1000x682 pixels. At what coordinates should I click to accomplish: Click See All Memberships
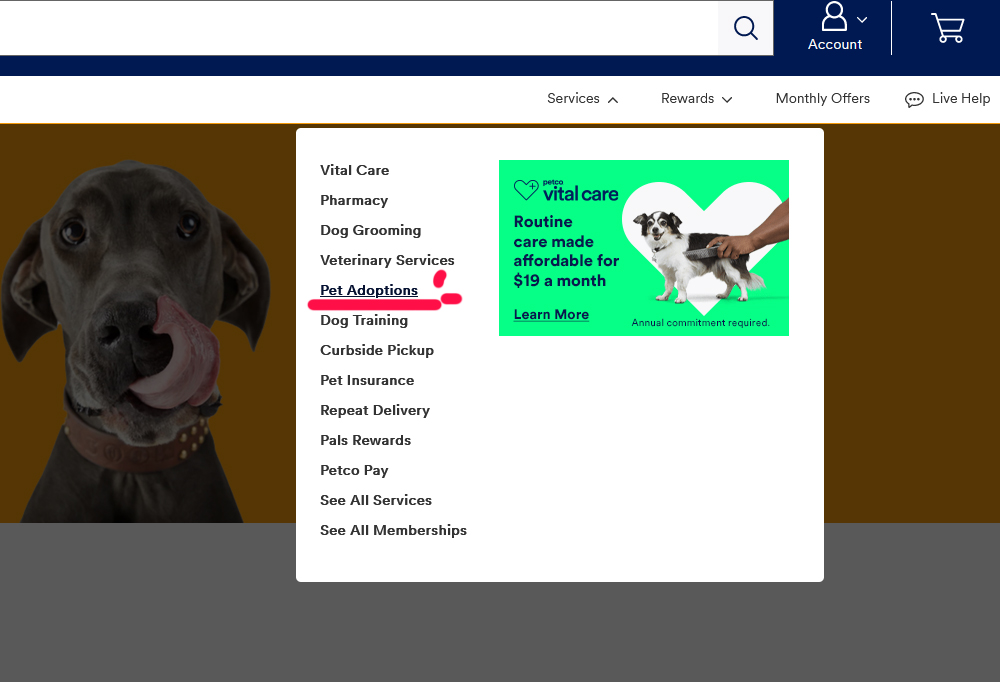[x=393, y=530]
